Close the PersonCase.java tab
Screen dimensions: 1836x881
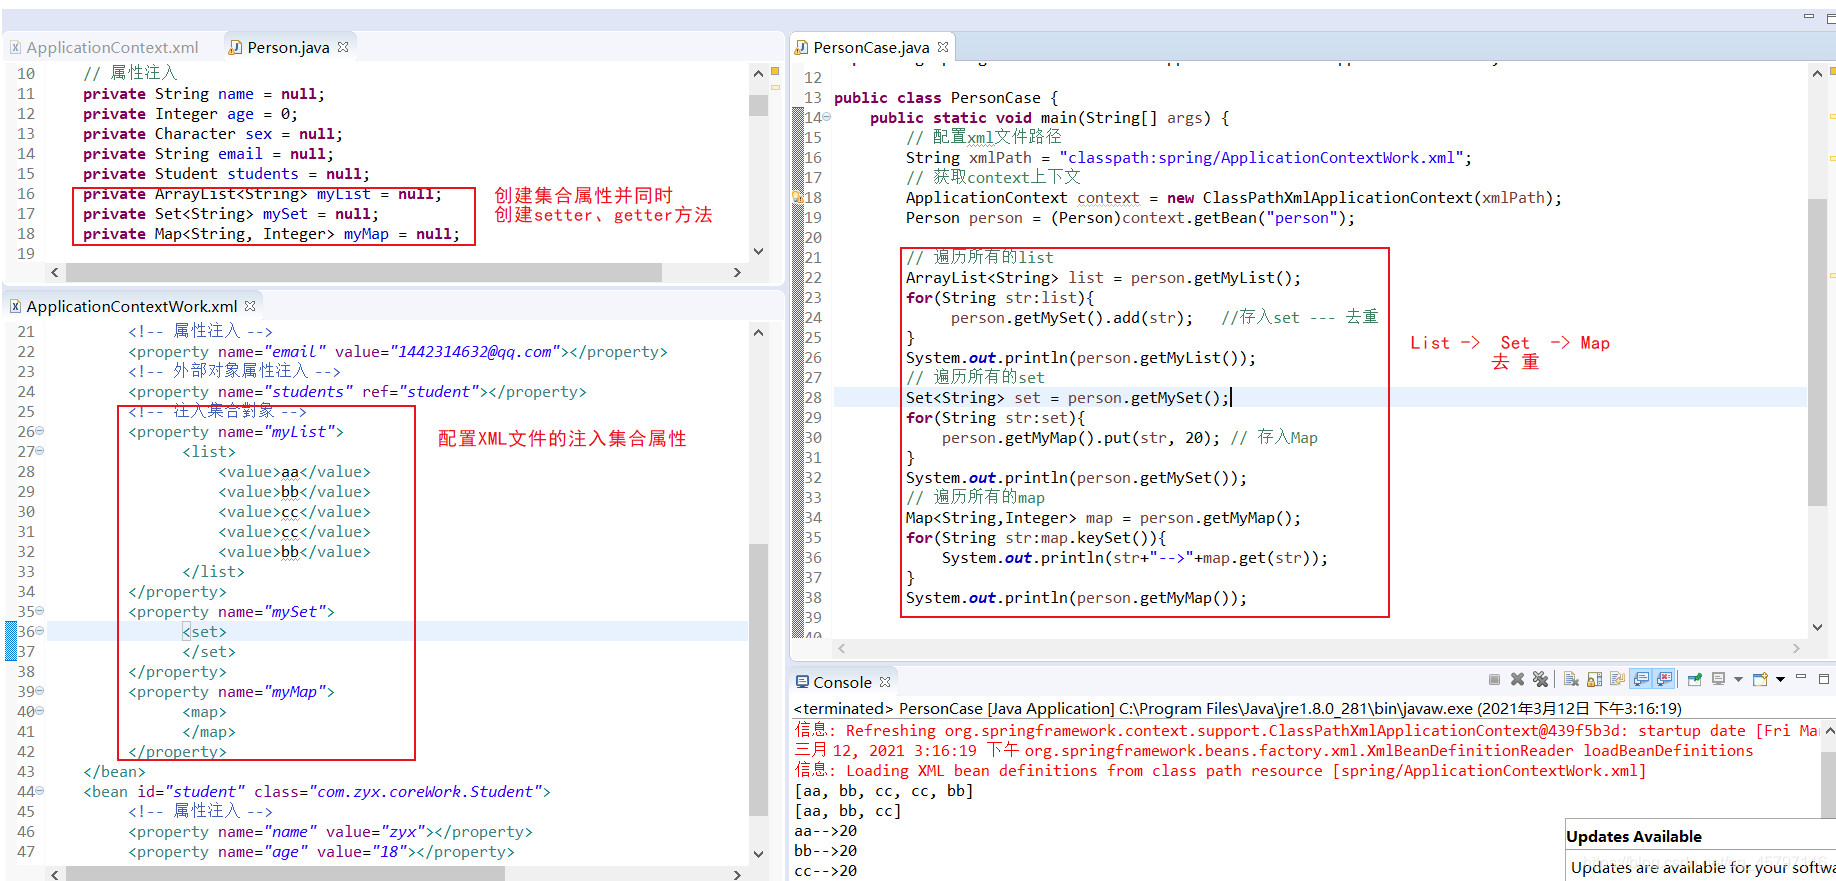(x=943, y=46)
